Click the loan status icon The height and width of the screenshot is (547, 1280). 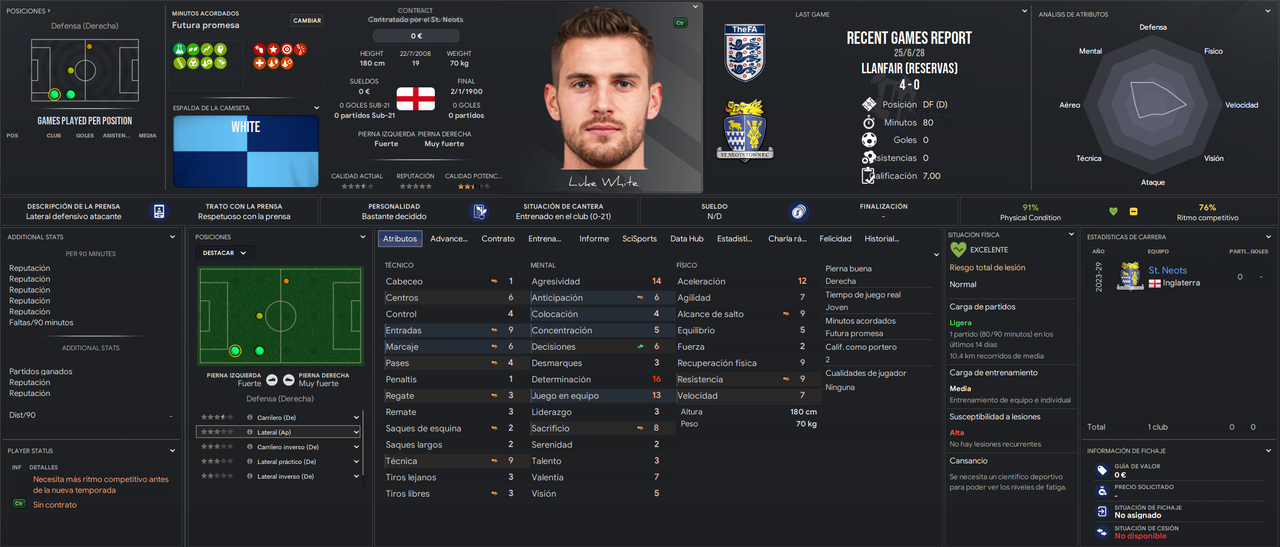click(x=1102, y=531)
